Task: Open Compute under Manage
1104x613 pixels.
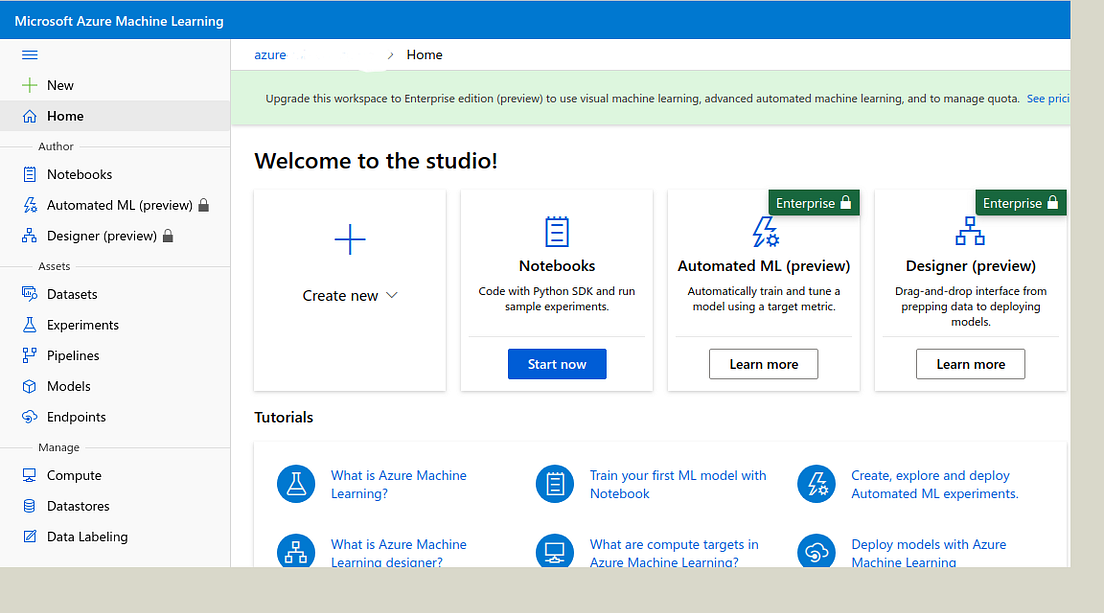Action: point(72,475)
